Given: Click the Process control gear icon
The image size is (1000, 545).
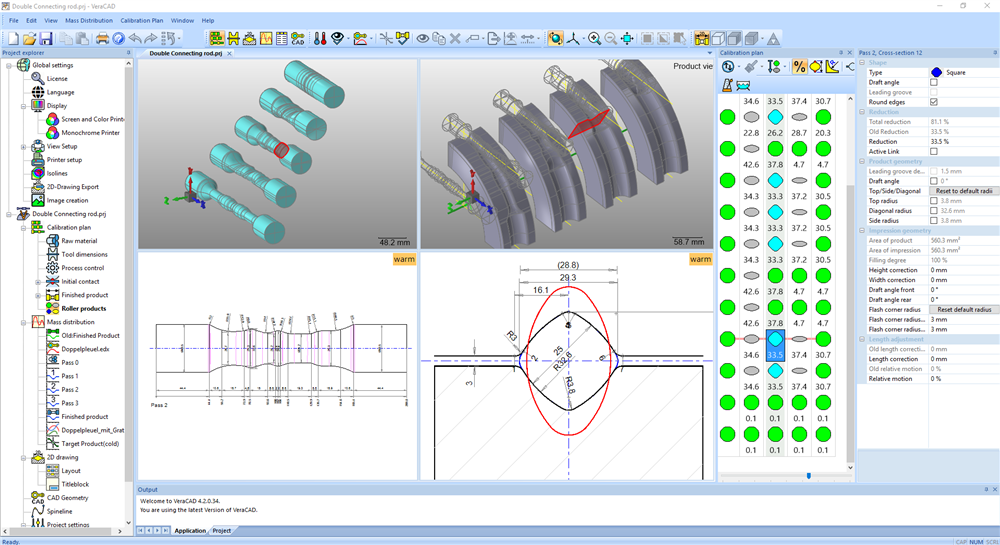Looking at the screenshot, I should click(52, 268).
